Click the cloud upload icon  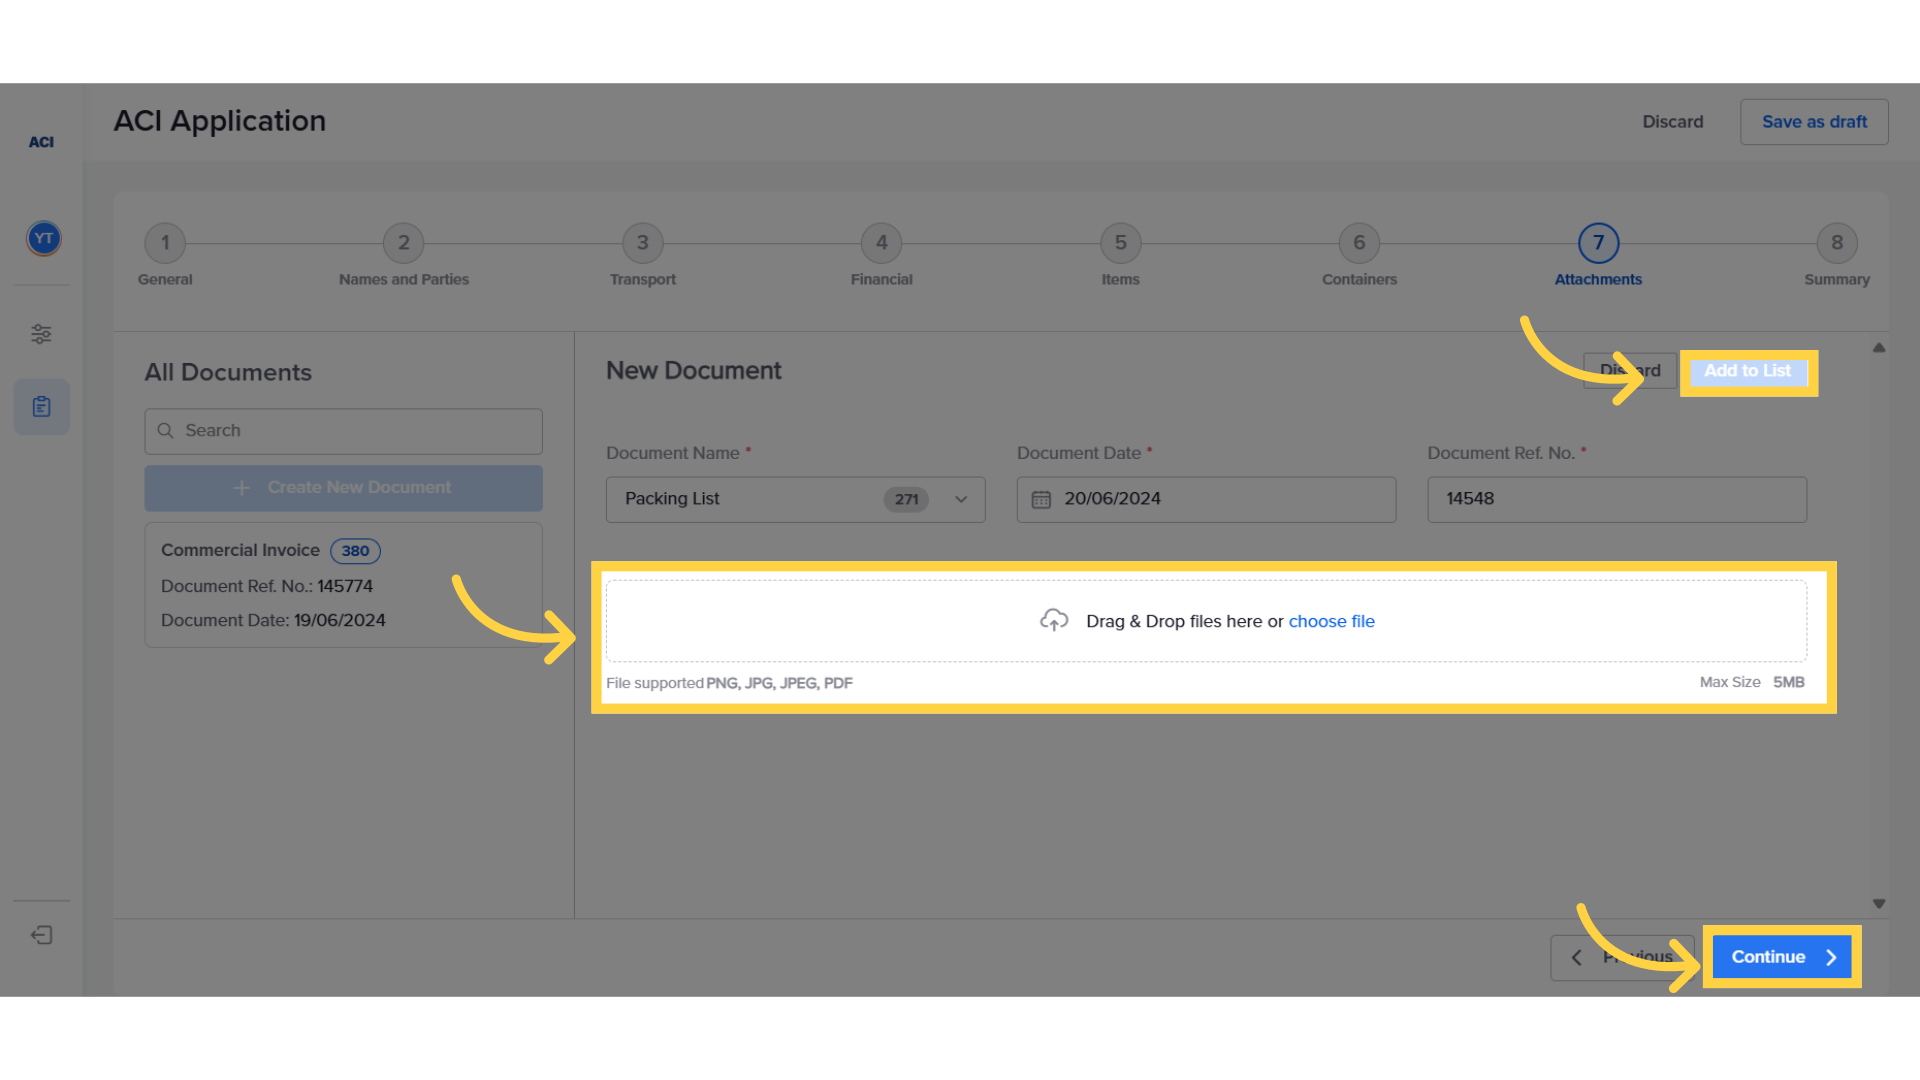click(x=1054, y=621)
